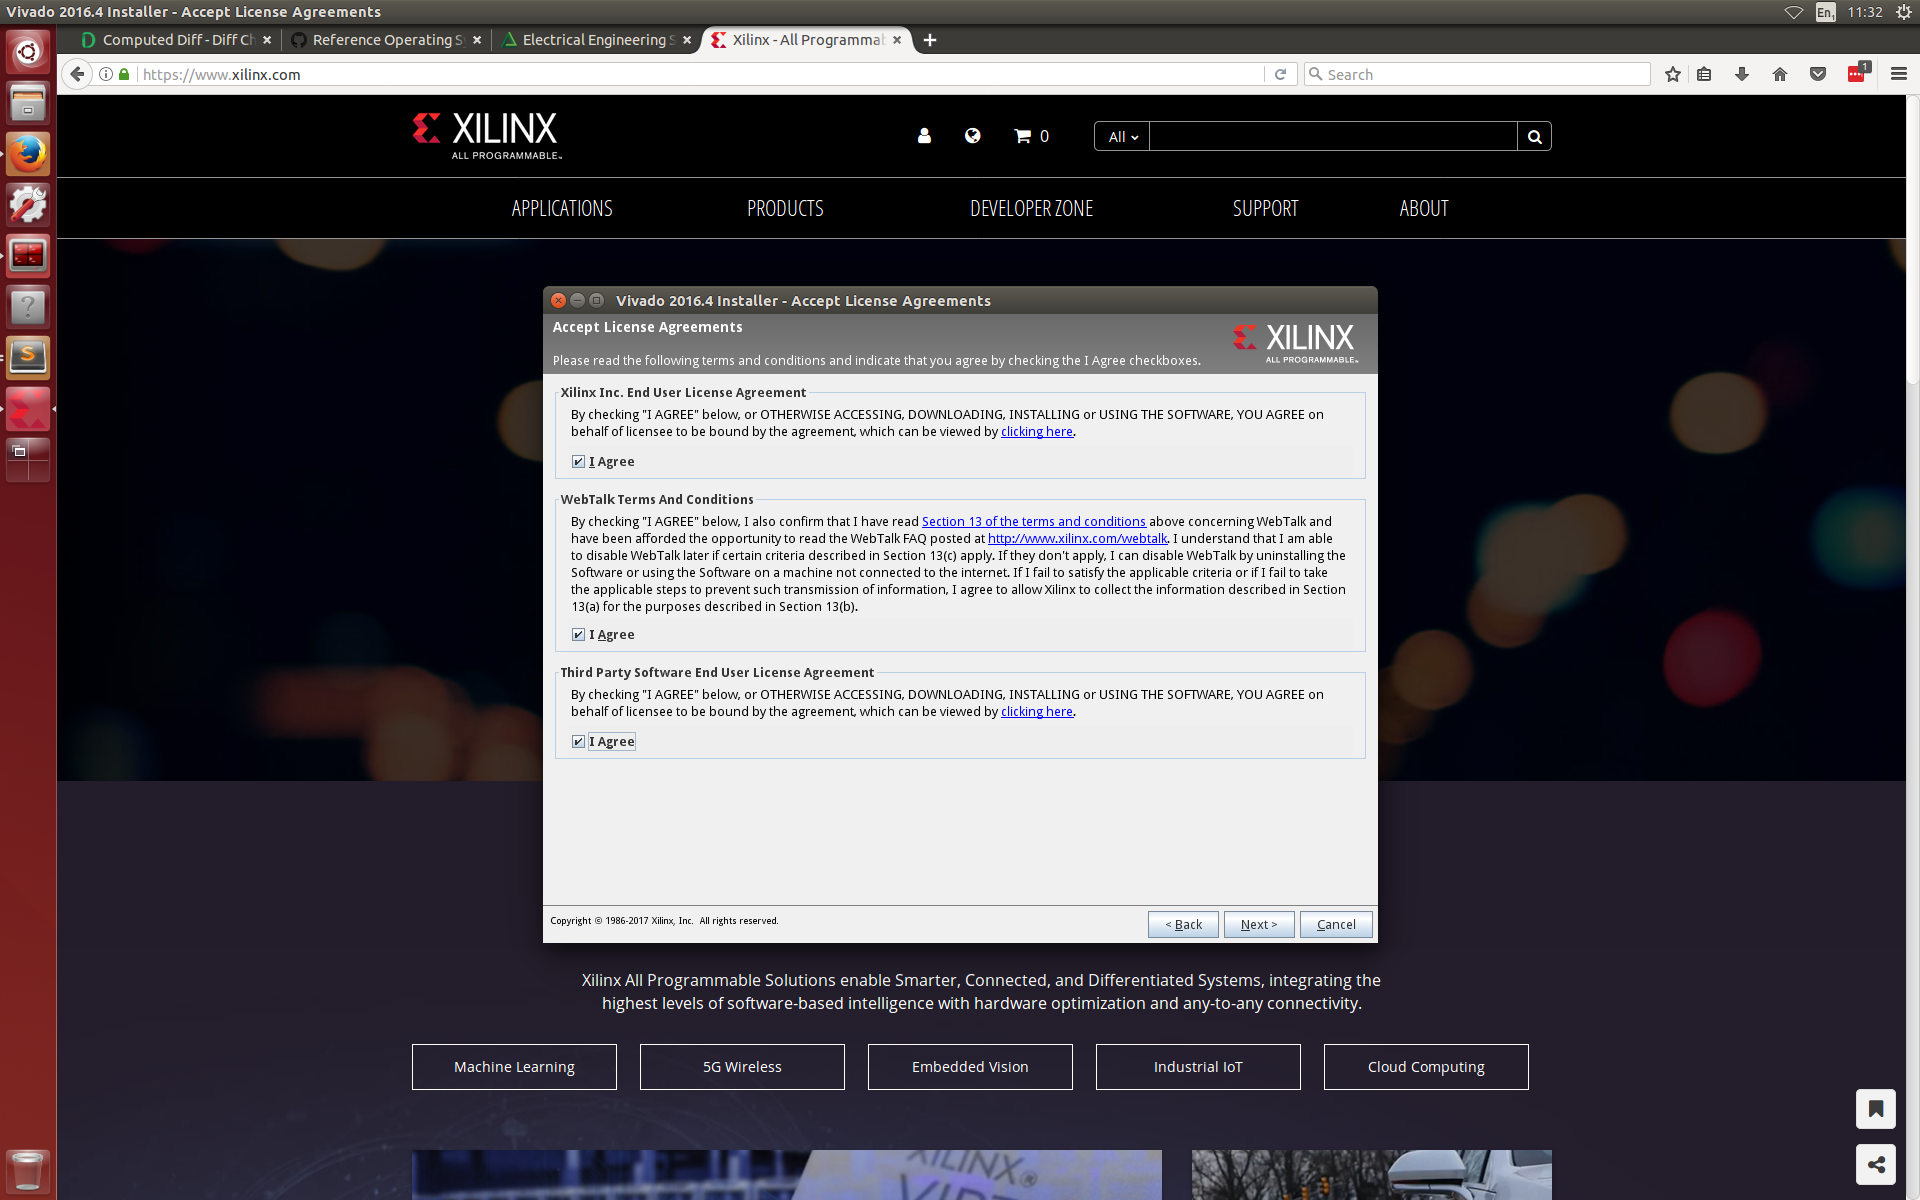Open the Firefox hamburger menu
The height and width of the screenshot is (1200, 1920).
[1898, 74]
